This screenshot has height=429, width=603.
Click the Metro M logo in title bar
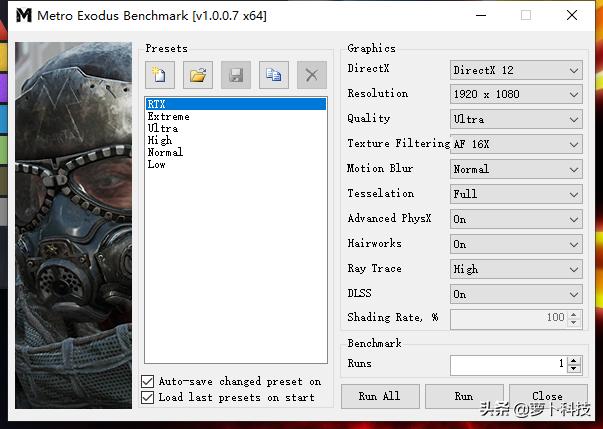click(x=24, y=16)
